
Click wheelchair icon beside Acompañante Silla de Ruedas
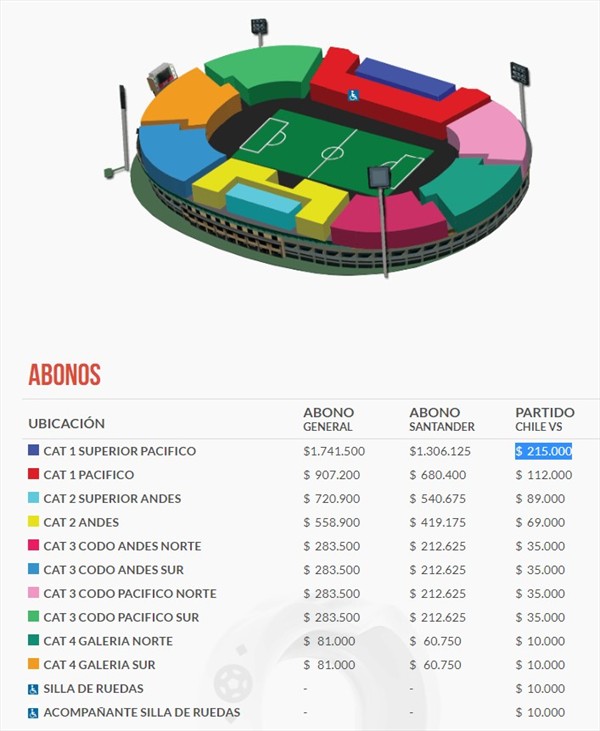[x=34, y=713]
